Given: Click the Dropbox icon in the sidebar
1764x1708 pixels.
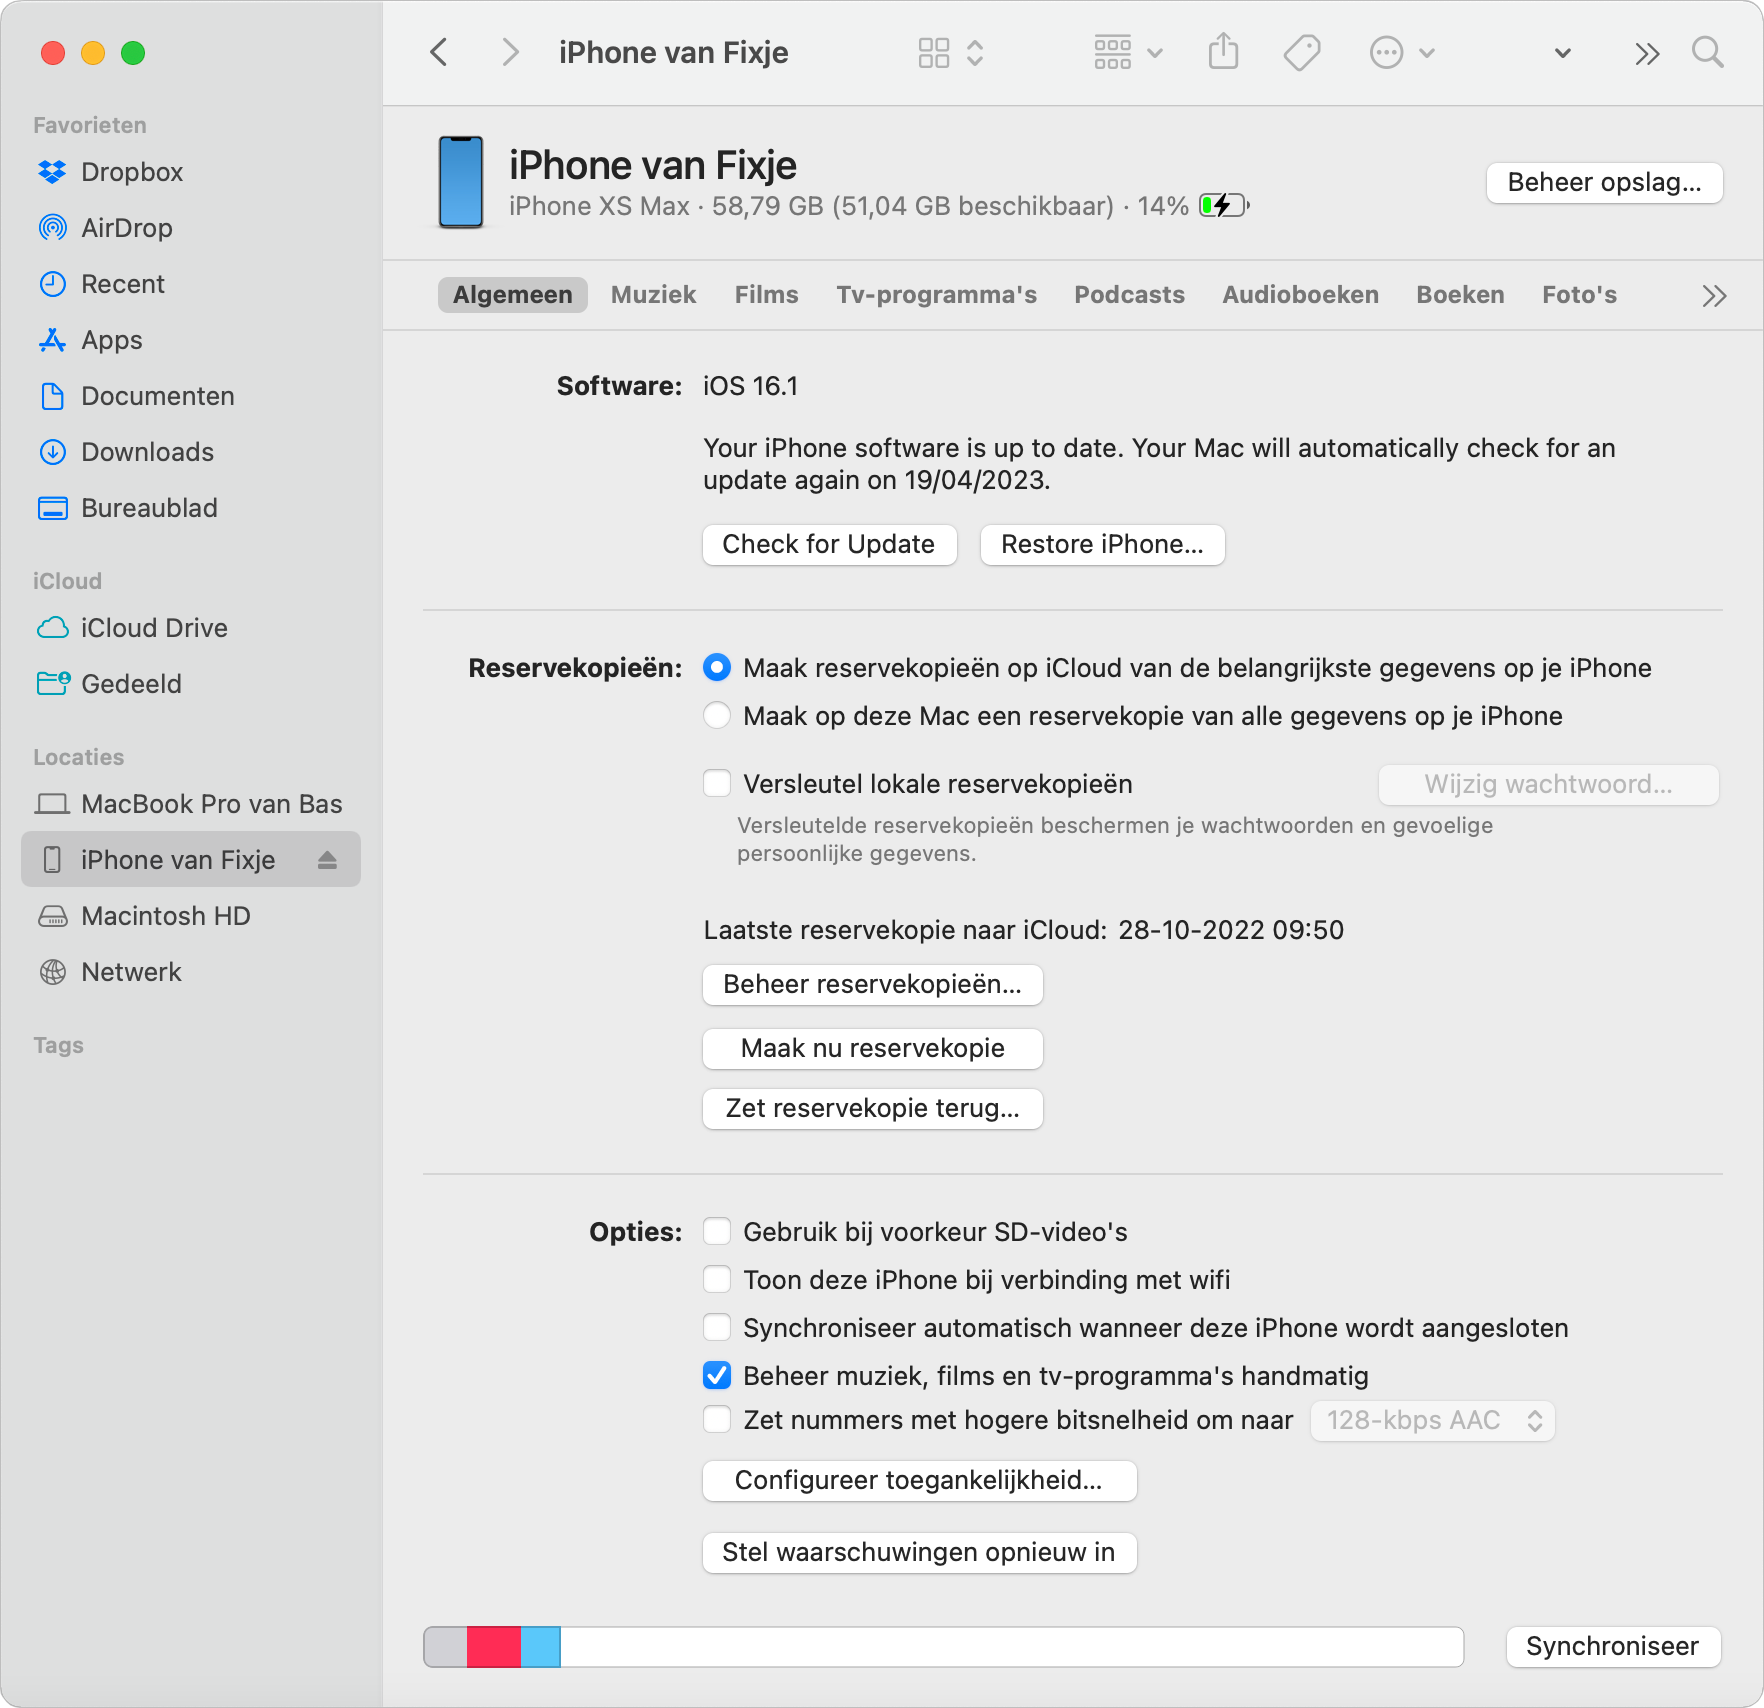Looking at the screenshot, I should tap(52, 172).
